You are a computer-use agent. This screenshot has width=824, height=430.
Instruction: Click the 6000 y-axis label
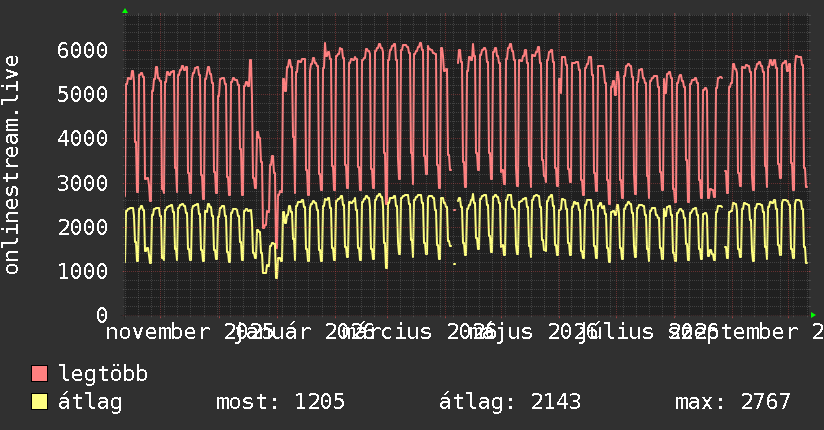pos(83,50)
